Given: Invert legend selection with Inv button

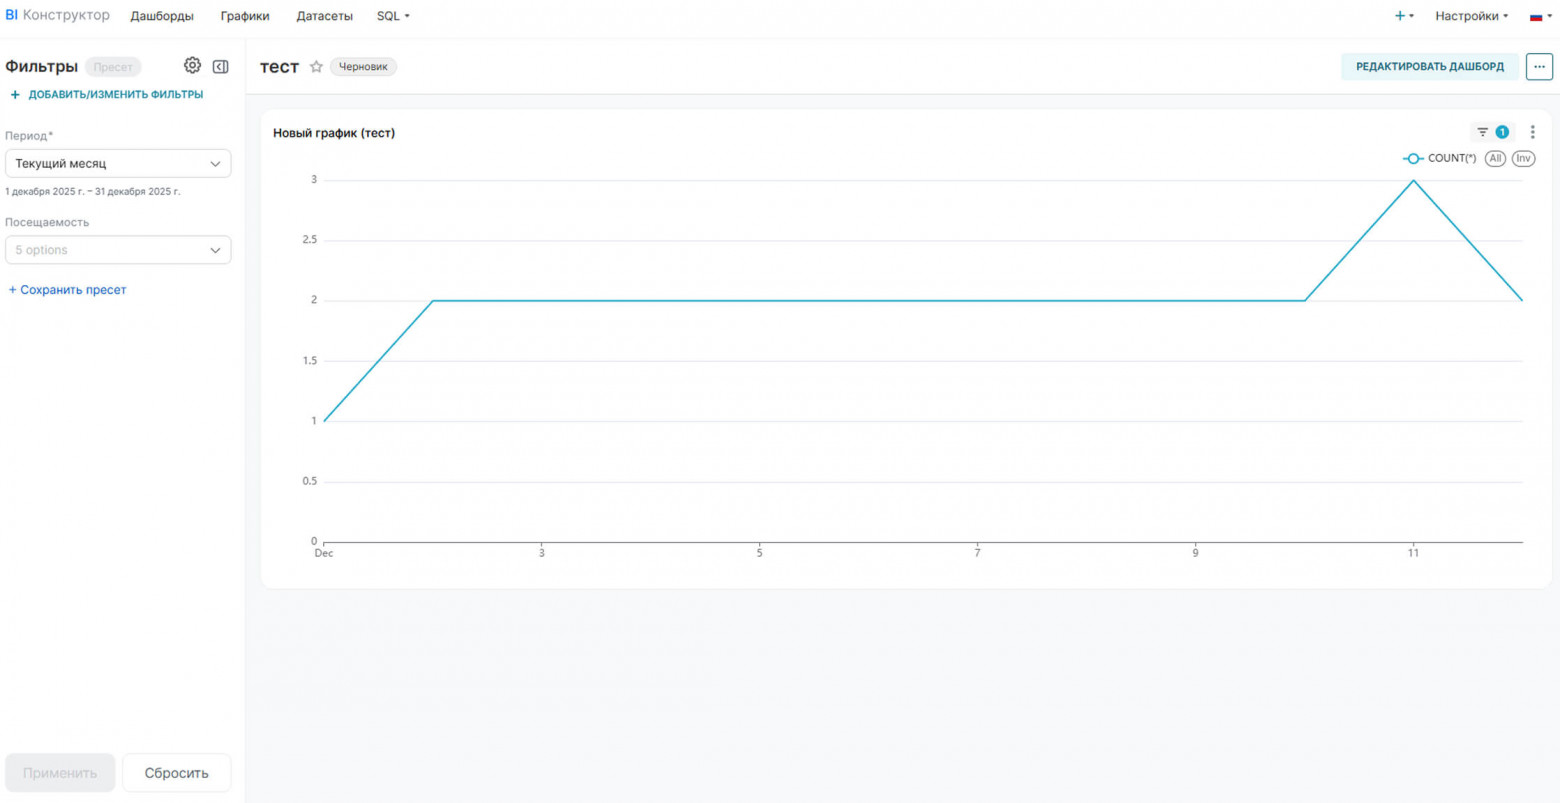Looking at the screenshot, I should 1523,158.
